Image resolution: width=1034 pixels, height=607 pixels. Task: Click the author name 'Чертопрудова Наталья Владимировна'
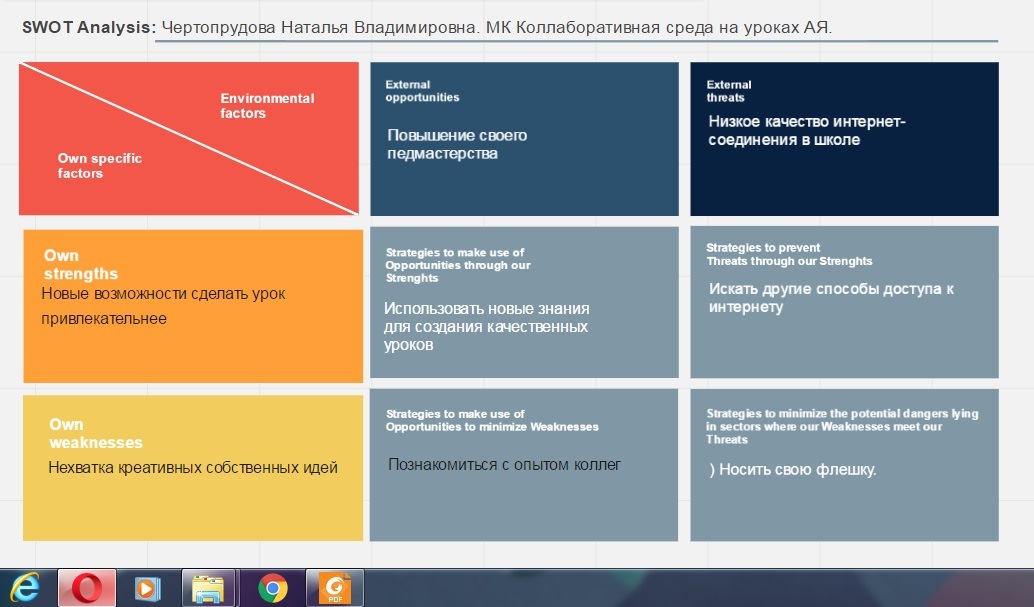click(318, 28)
